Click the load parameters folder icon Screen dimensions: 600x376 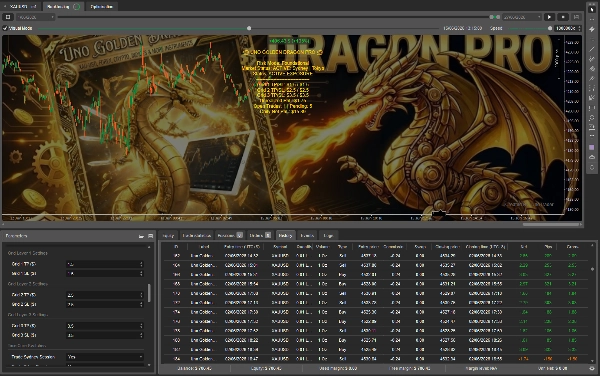(141, 236)
